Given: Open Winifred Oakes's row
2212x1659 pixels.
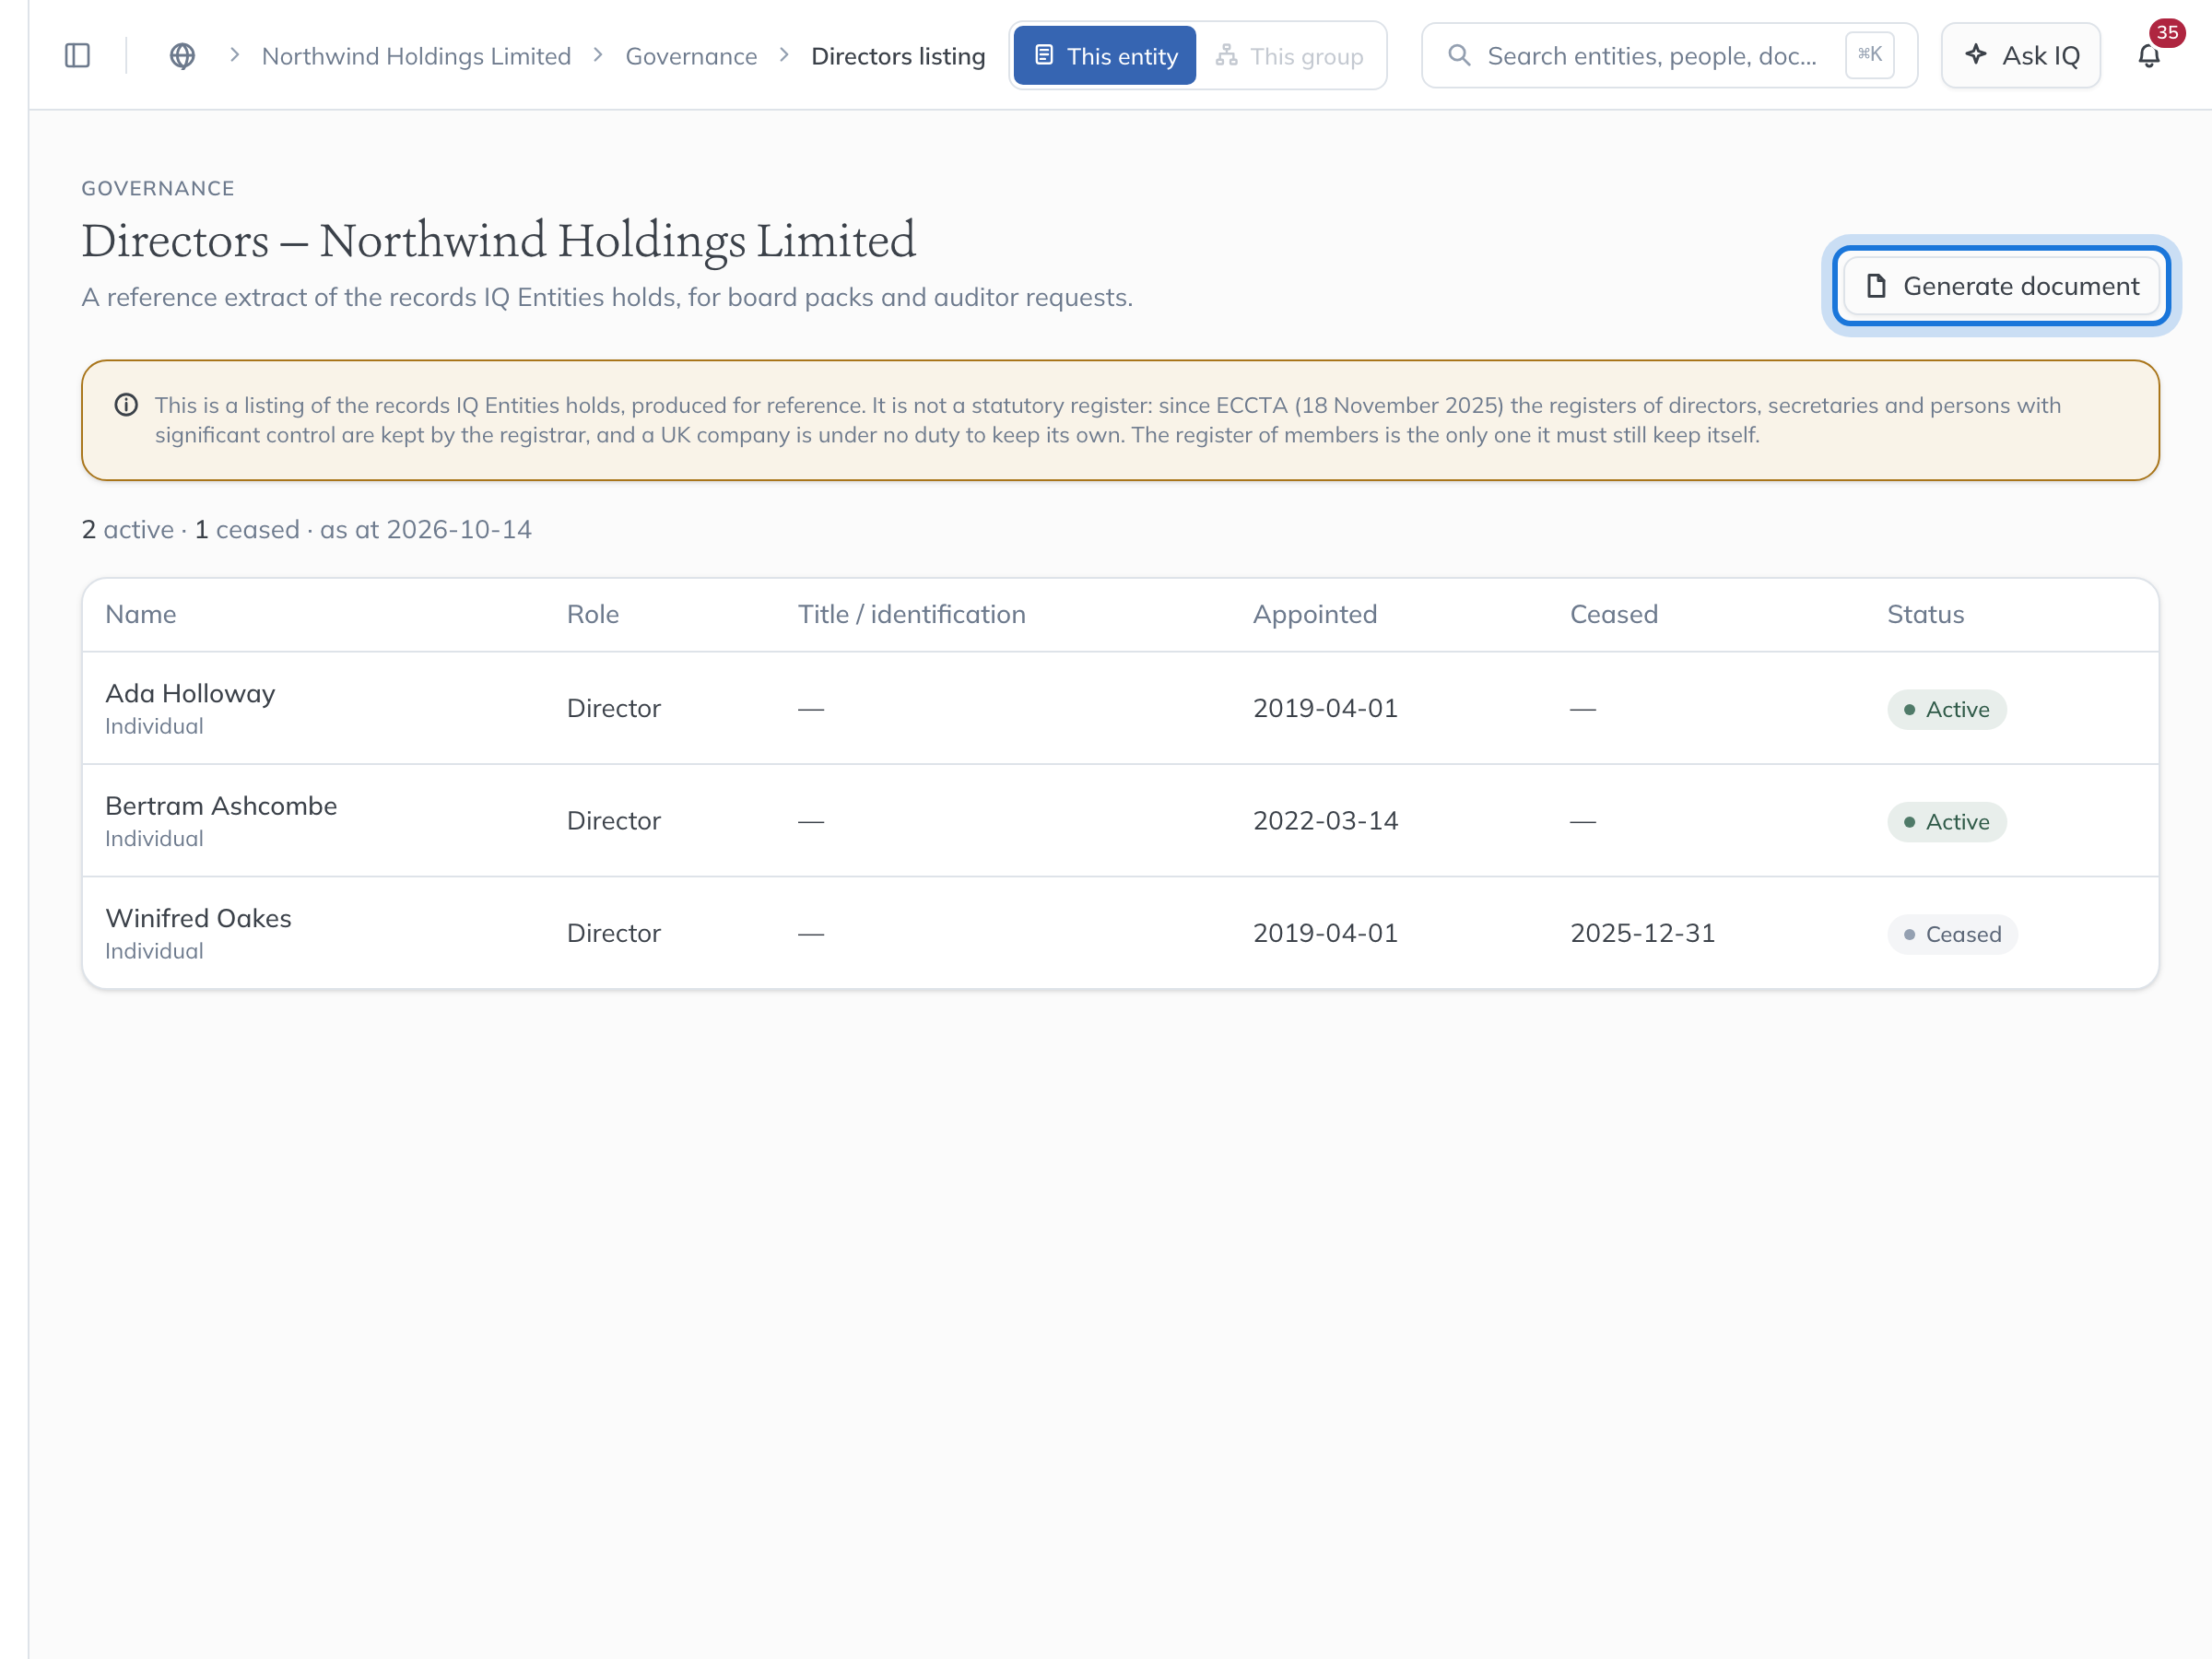Looking at the screenshot, I should [x=1120, y=933].
